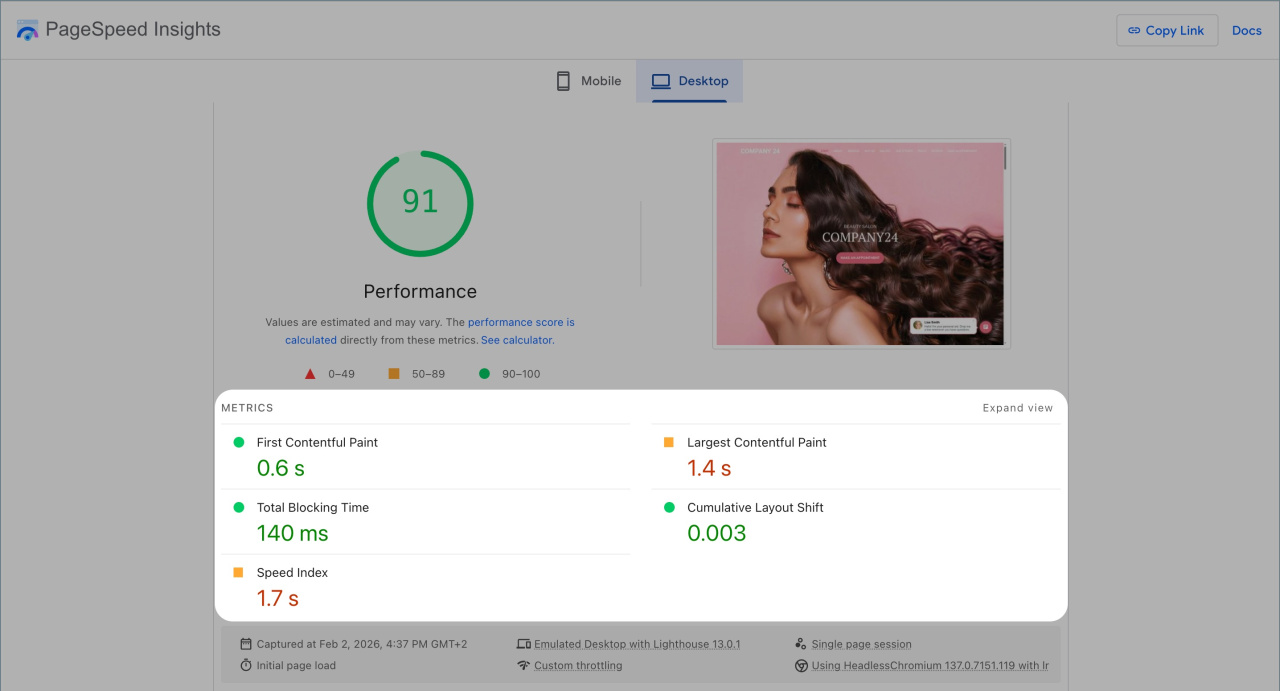Click the calendar icon beside Captured at
The image size is (1280, 691).
[246, 644]
